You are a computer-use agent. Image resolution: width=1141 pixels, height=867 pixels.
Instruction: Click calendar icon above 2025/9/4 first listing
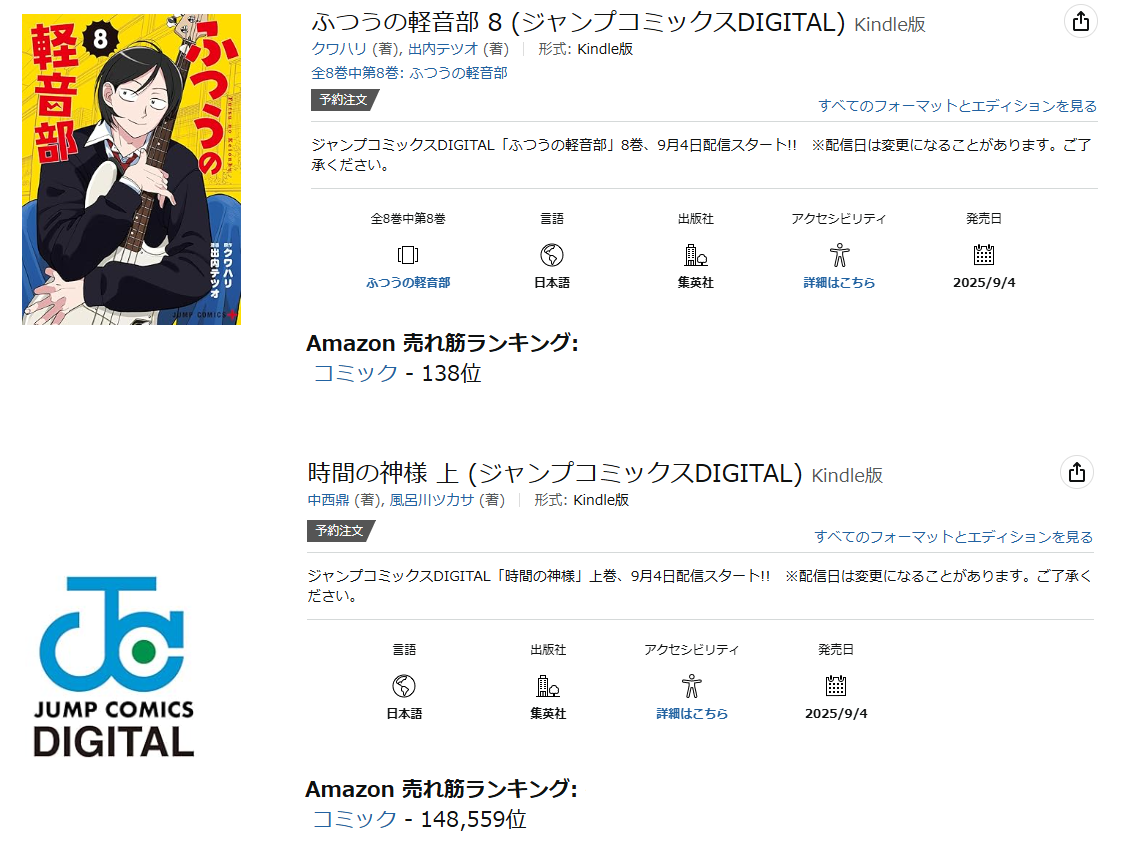(x=984, y=254)
